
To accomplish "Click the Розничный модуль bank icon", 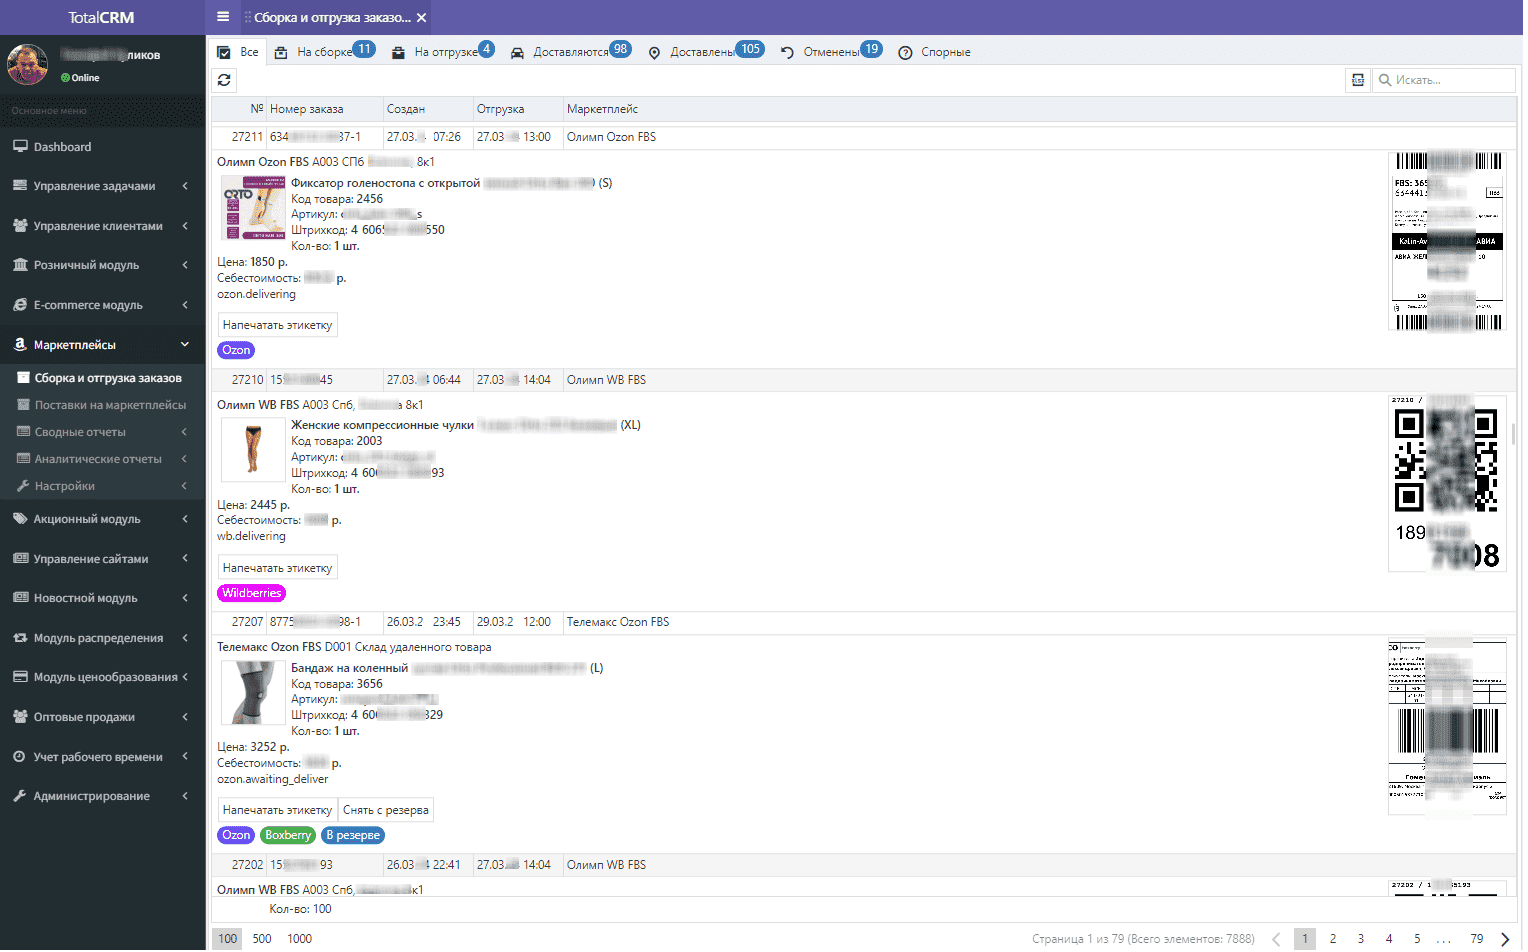I will [20, 265].
